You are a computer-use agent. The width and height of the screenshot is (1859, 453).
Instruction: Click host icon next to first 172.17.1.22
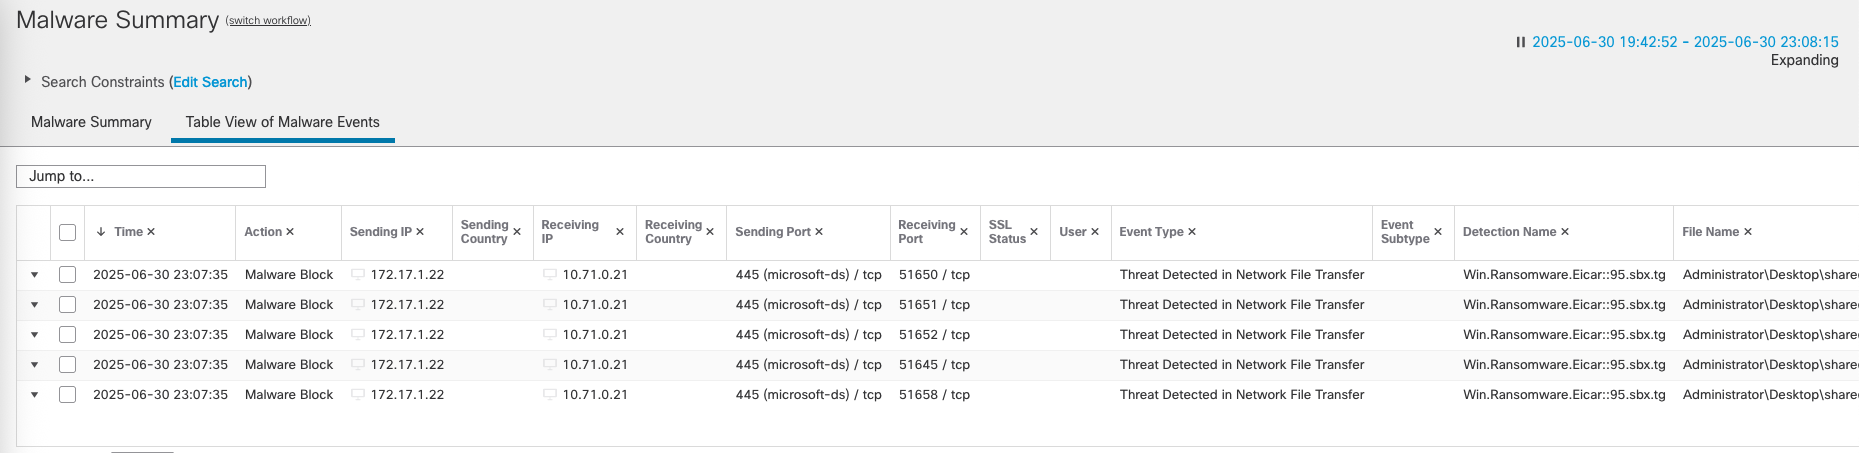click(358, 275)
